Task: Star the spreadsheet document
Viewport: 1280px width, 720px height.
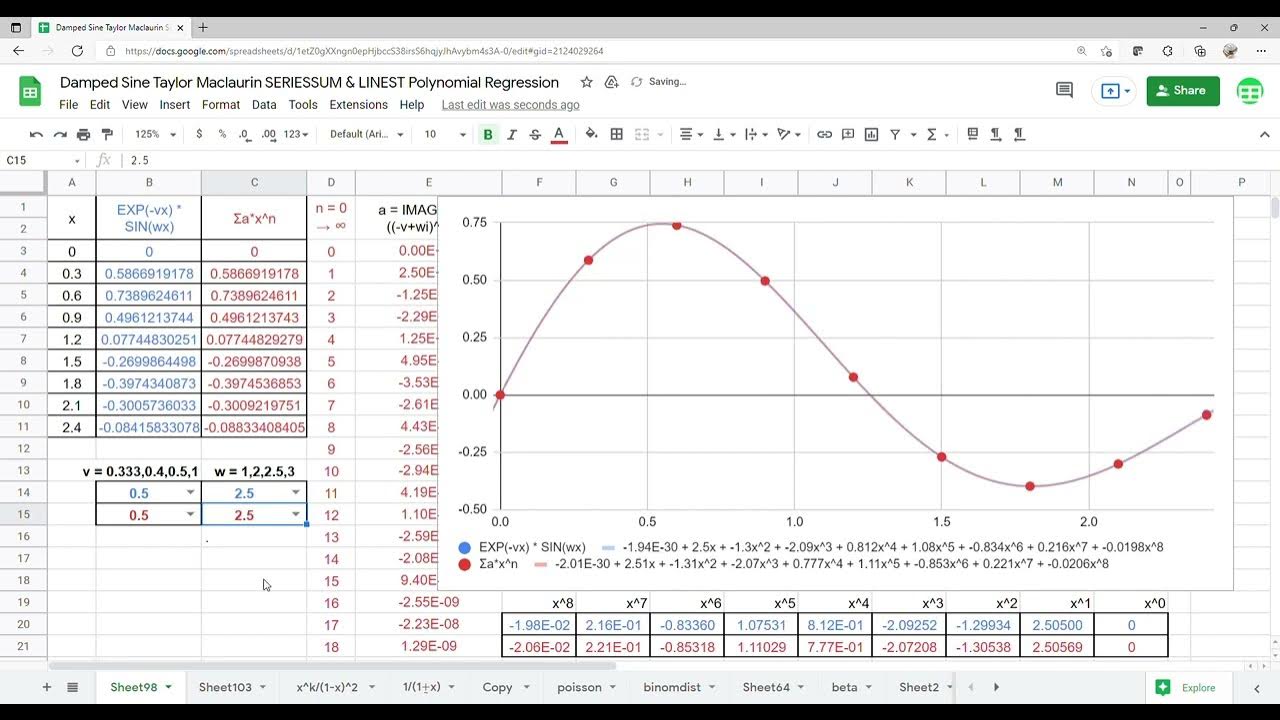Action: coord(586,82)
